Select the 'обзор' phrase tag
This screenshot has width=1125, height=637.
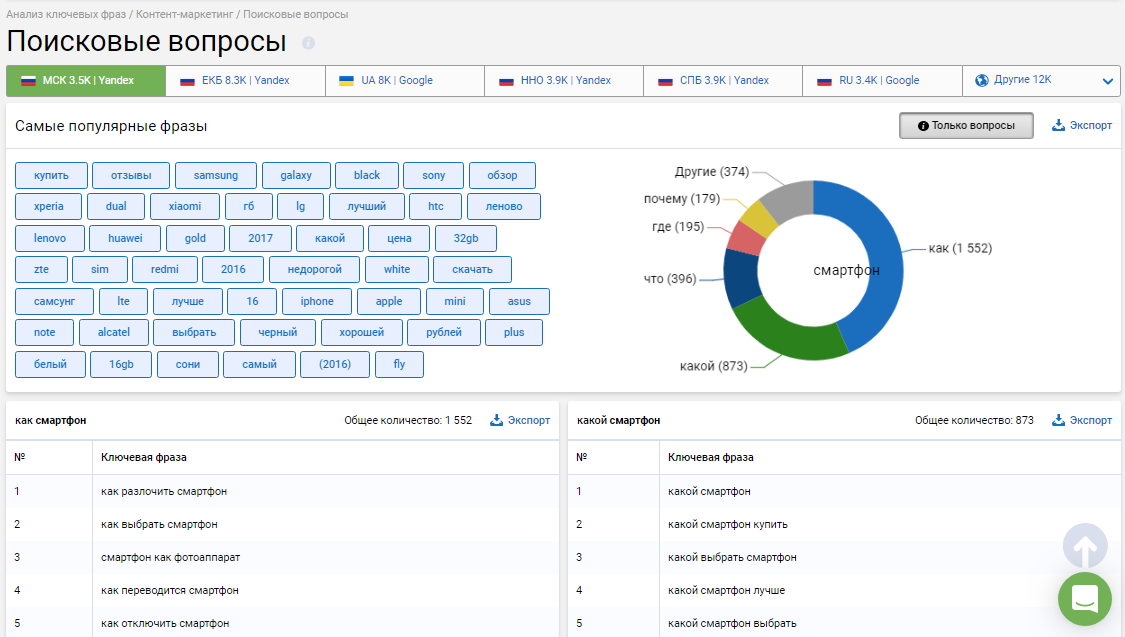(502, 175)
